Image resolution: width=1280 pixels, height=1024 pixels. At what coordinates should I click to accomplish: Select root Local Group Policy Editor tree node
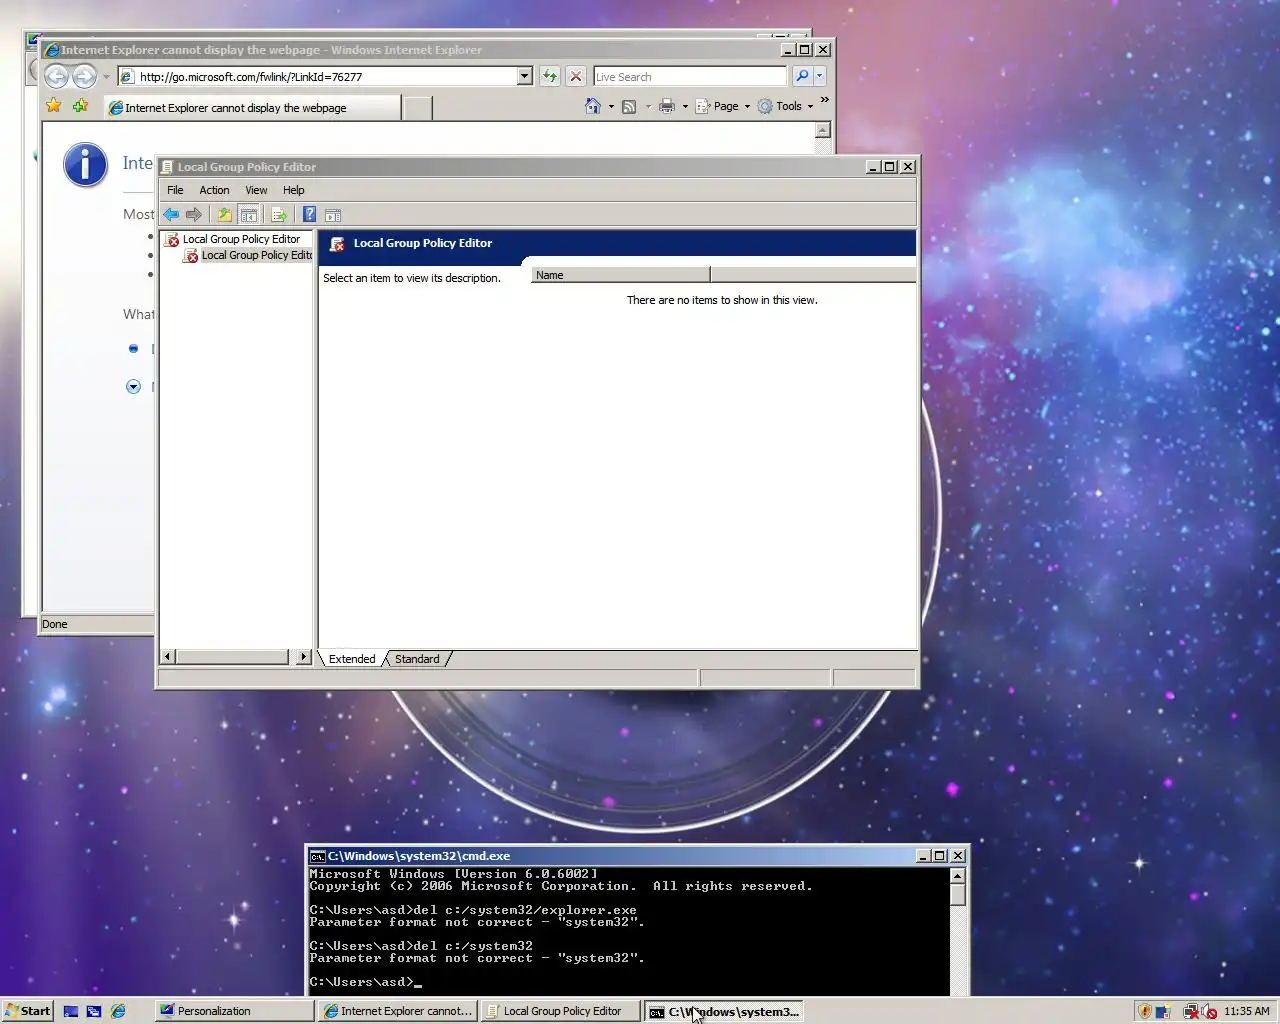click(241, 239)
